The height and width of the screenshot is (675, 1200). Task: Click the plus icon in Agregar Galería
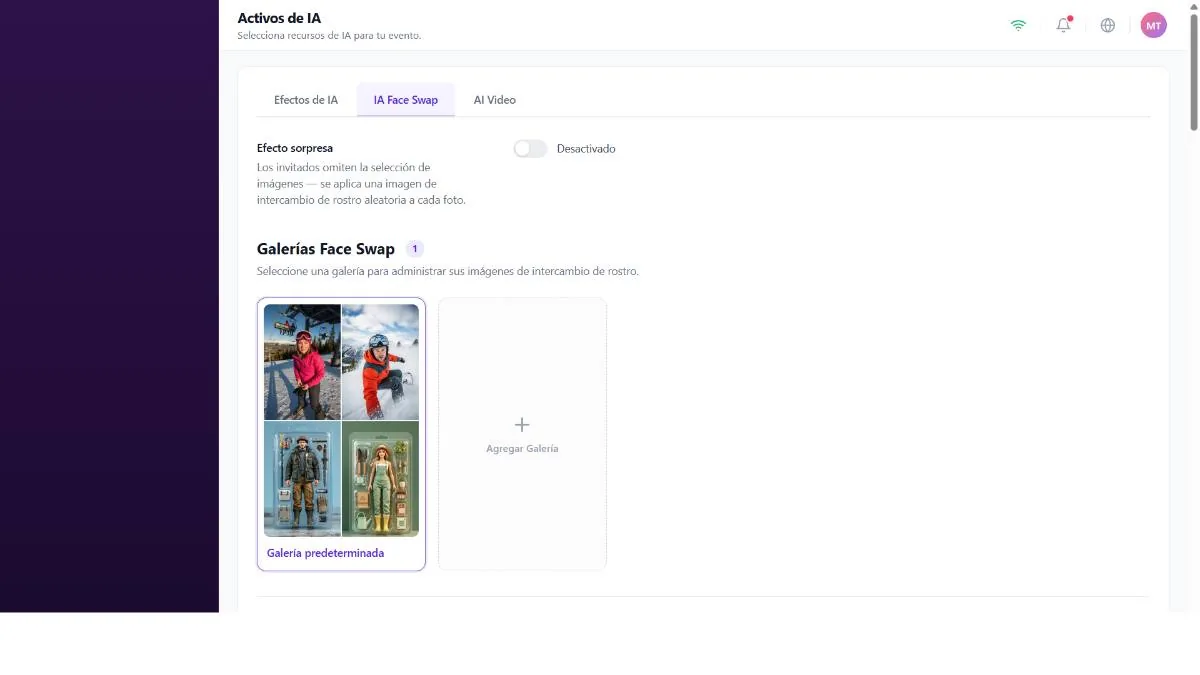click(522, 425)
